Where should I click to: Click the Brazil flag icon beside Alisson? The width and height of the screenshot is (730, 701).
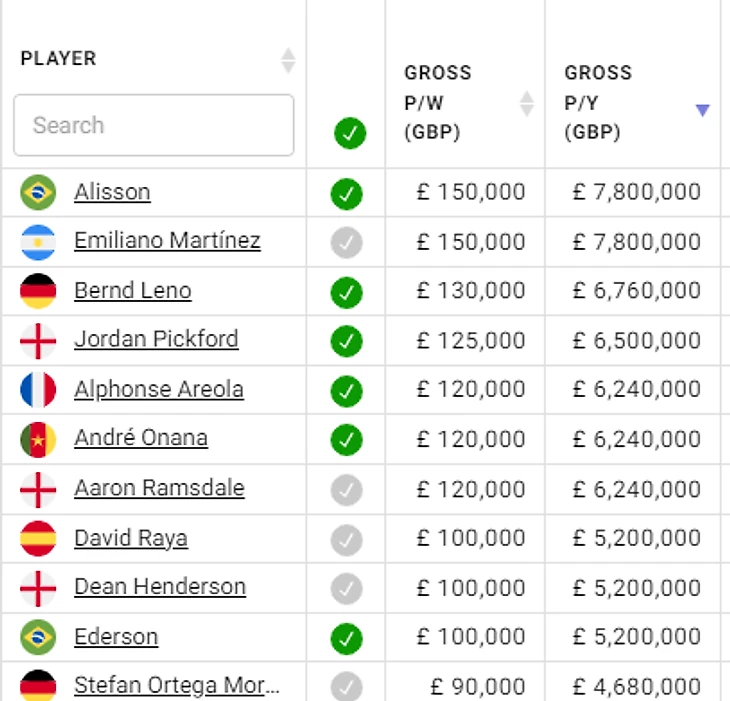coord(38,192)
